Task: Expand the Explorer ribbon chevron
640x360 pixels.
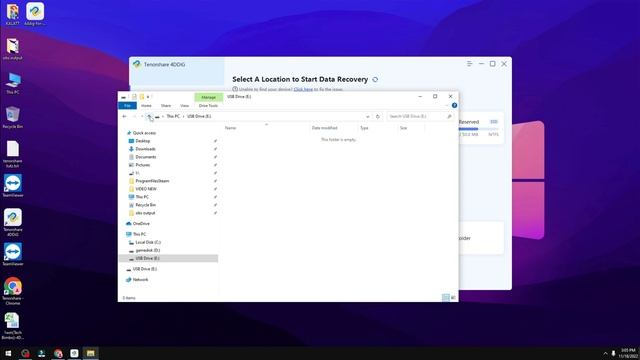Action: [447, 105]
